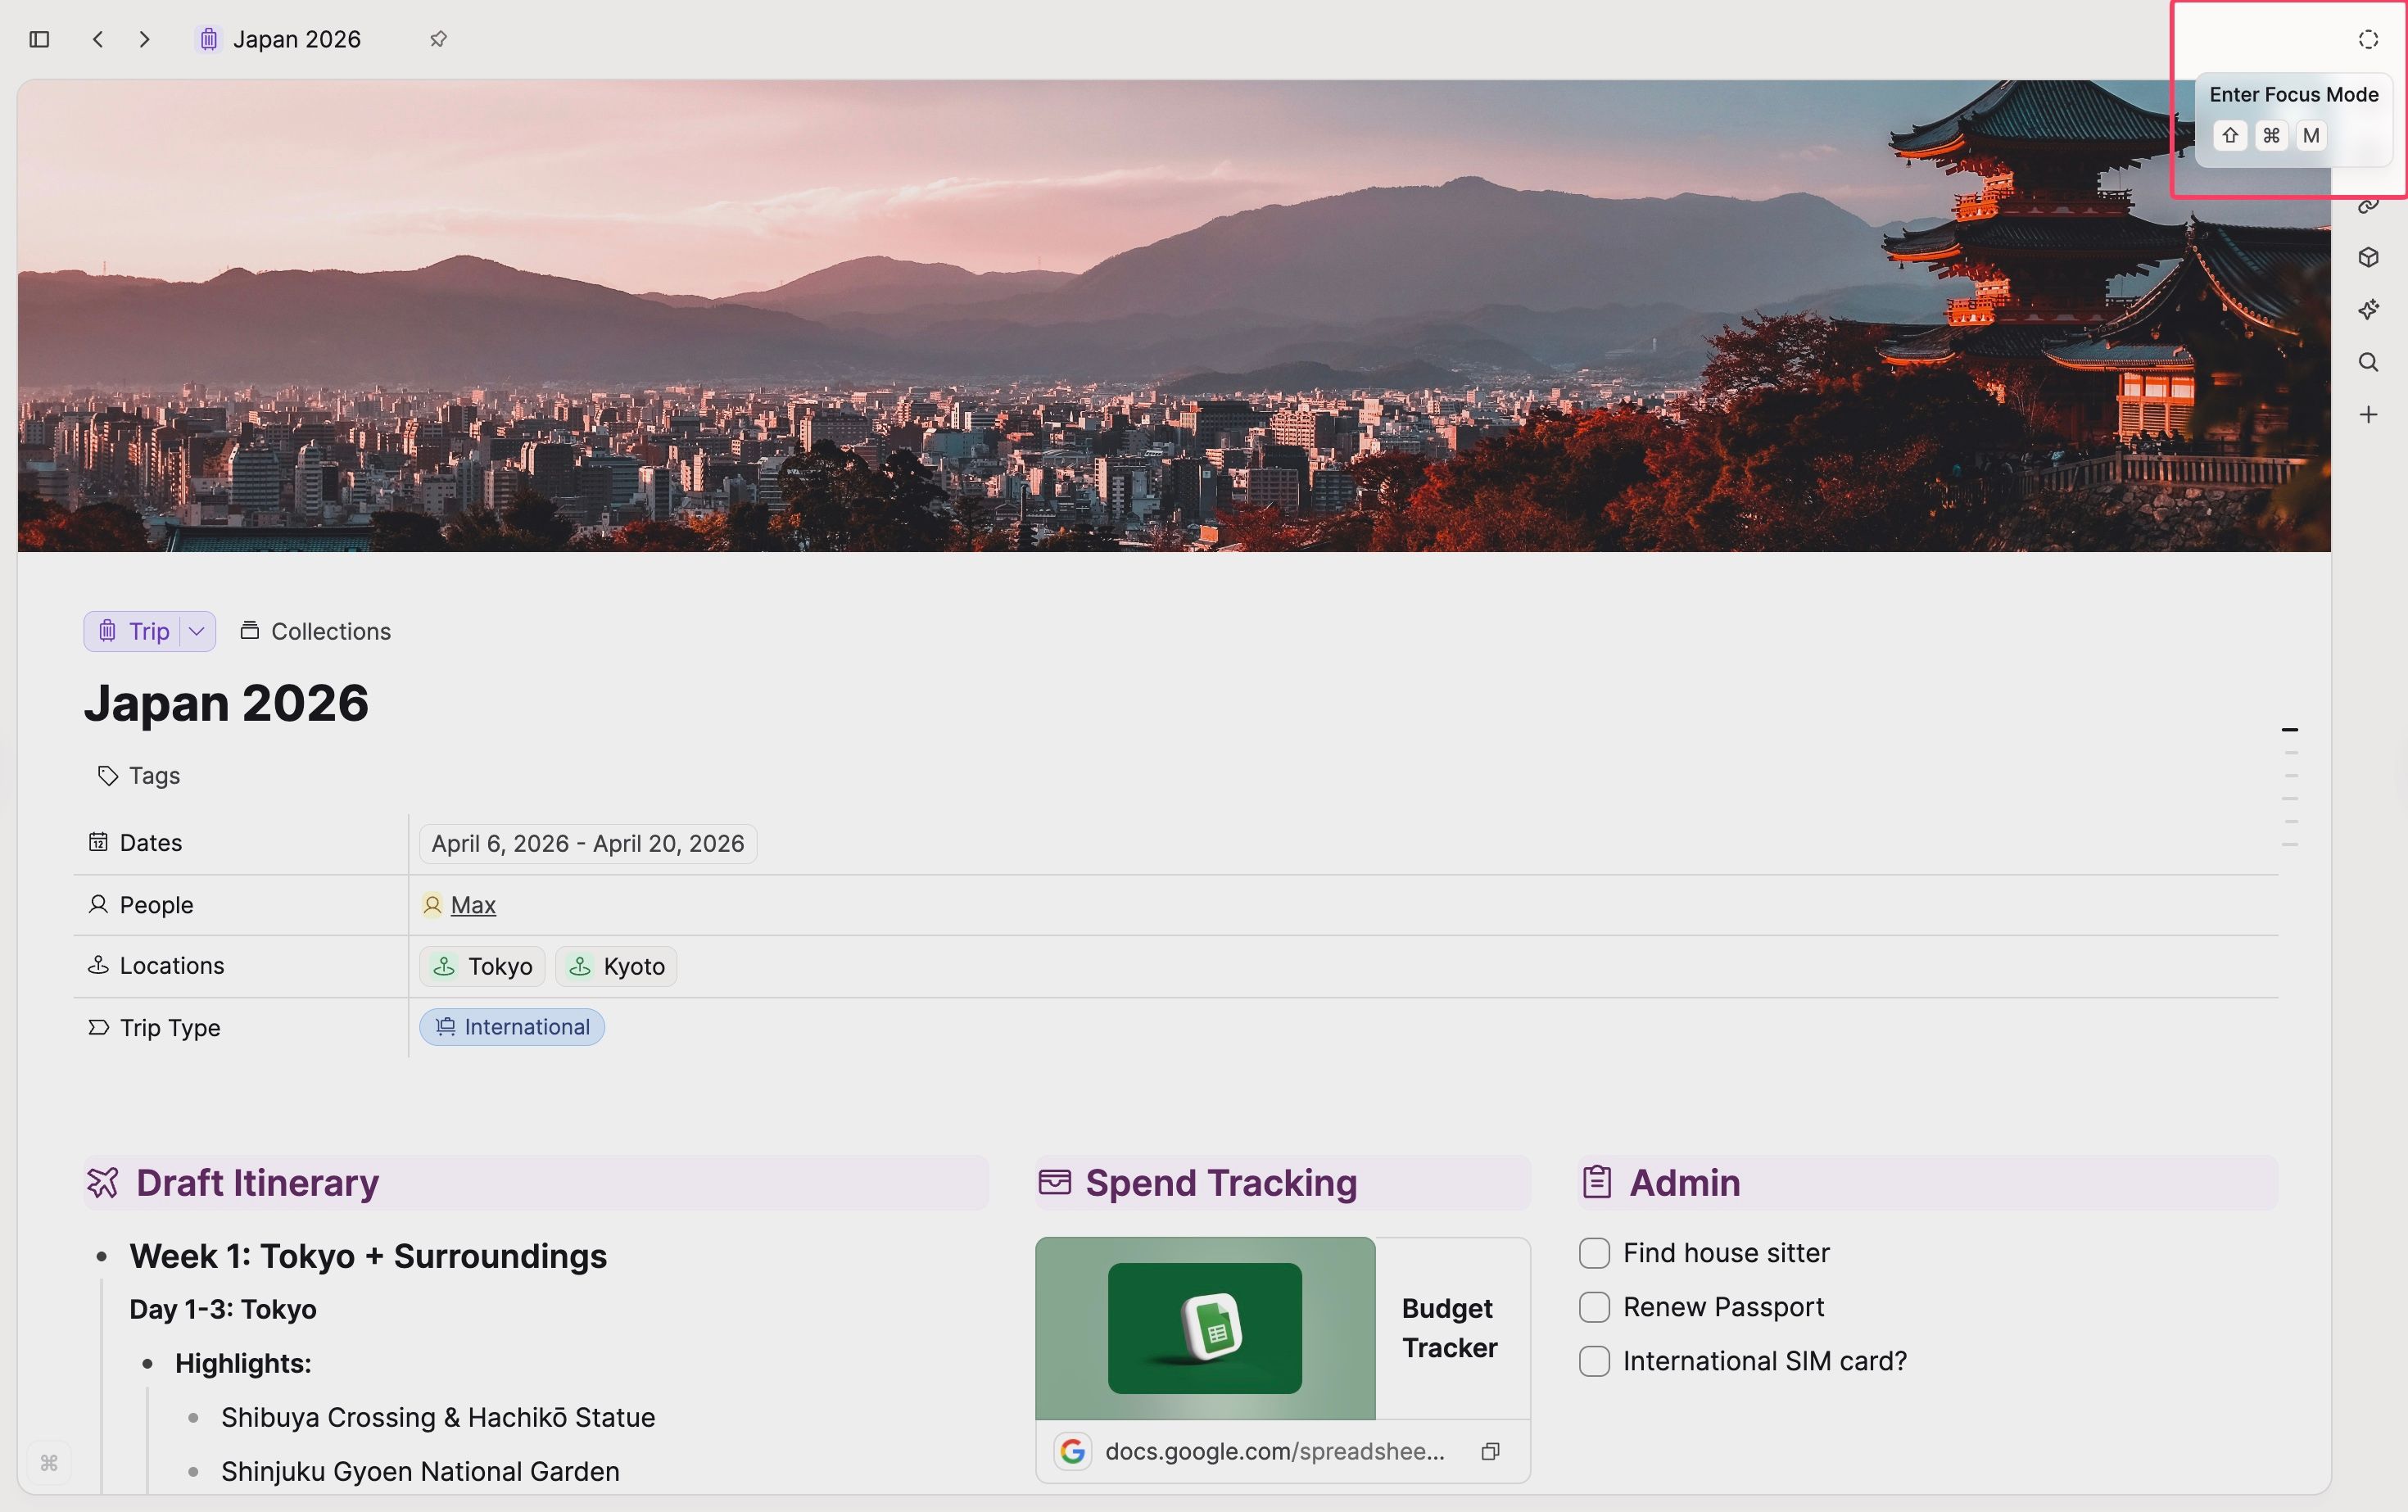Open the Budget Tracker spreadsheet thumbnail
The width and height of the screenshot is (2408, 1512).
1205,1328
